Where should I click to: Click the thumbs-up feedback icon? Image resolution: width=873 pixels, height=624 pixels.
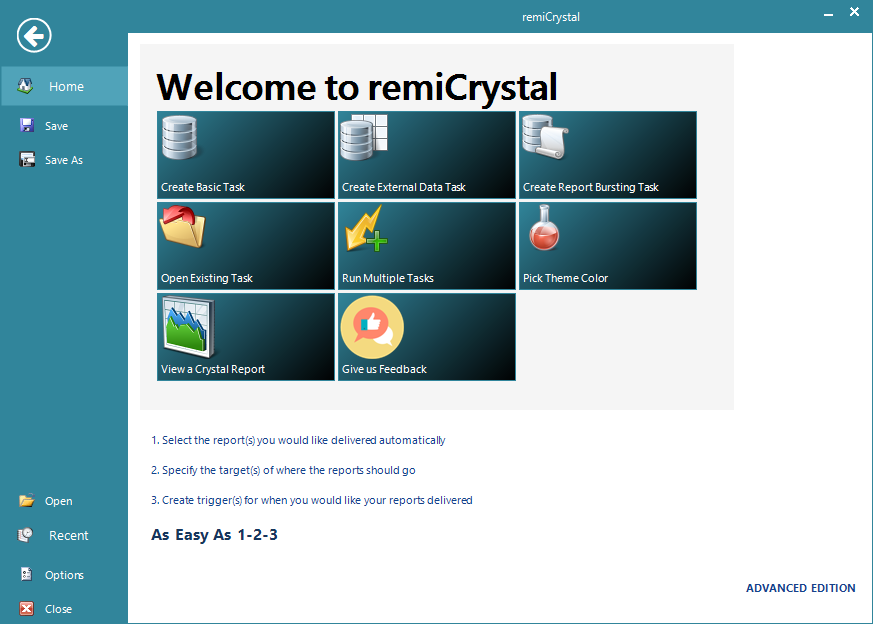tap(372, 327)
